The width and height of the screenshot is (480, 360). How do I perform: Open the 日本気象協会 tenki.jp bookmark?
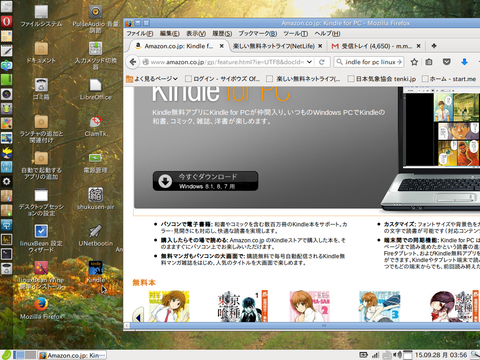(x=382, y=79)
